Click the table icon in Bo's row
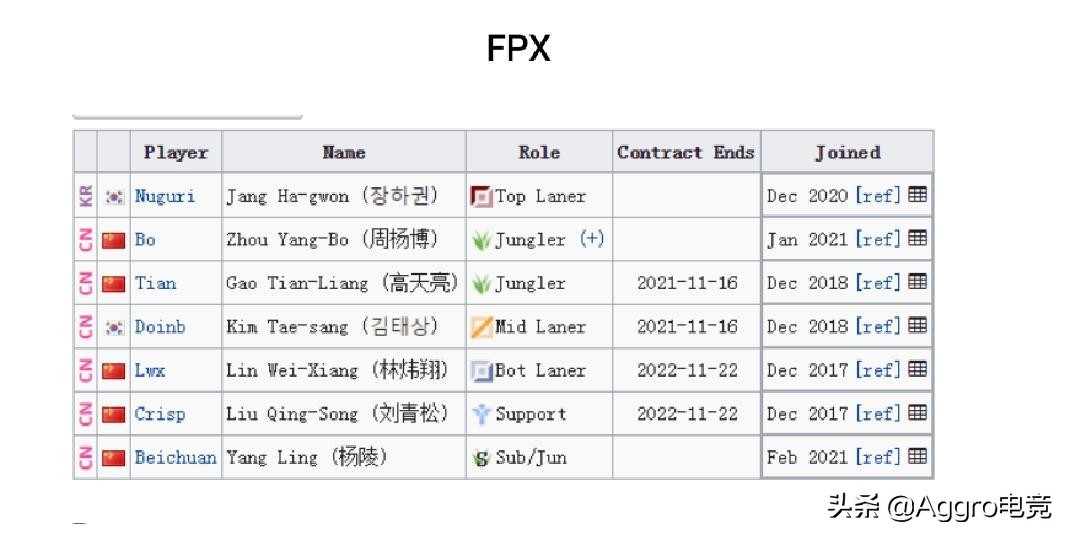 pos(917,238)
